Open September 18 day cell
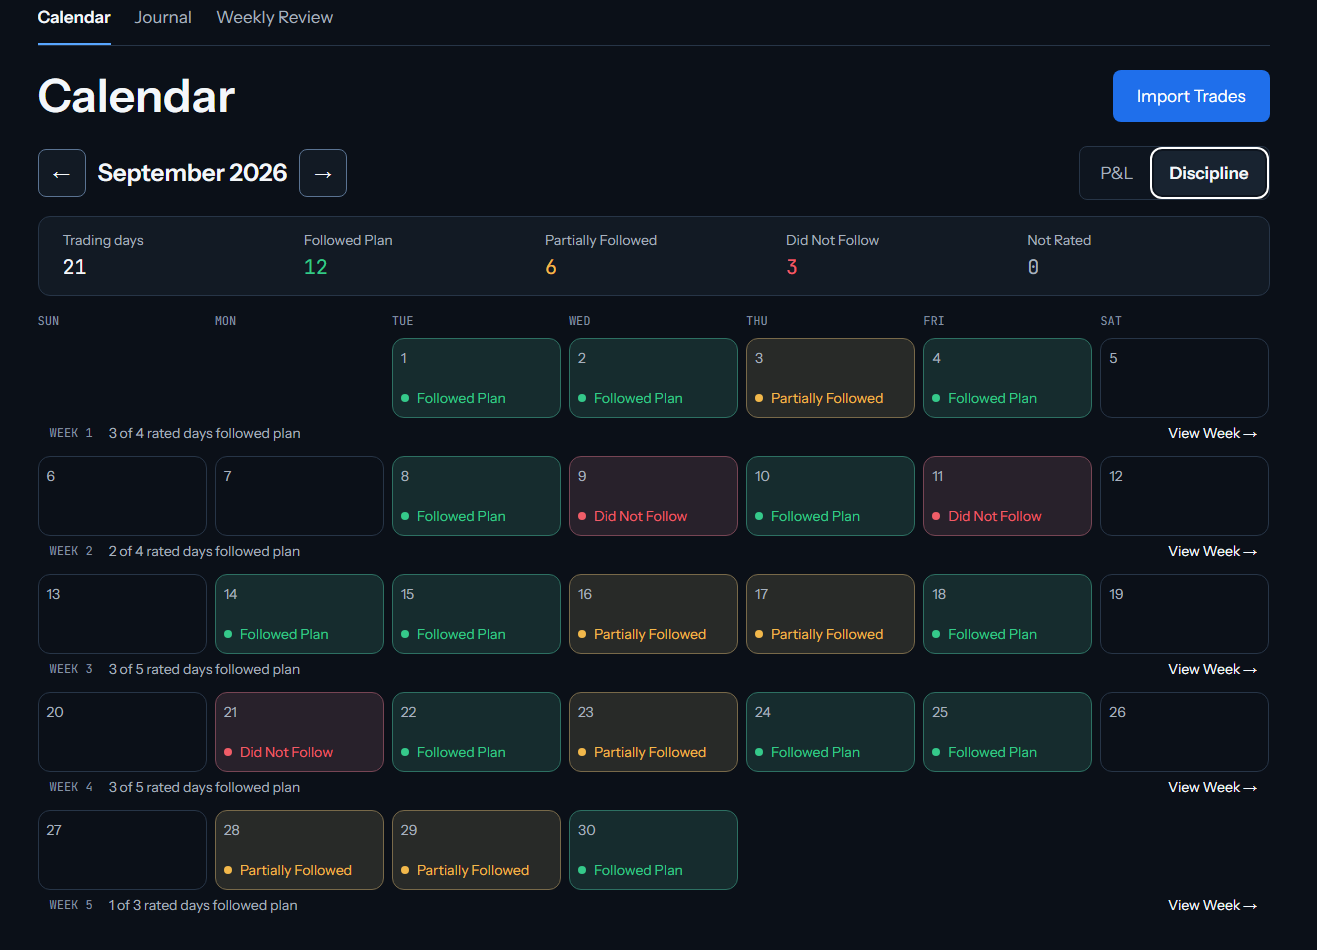 tap(1007, 614)
